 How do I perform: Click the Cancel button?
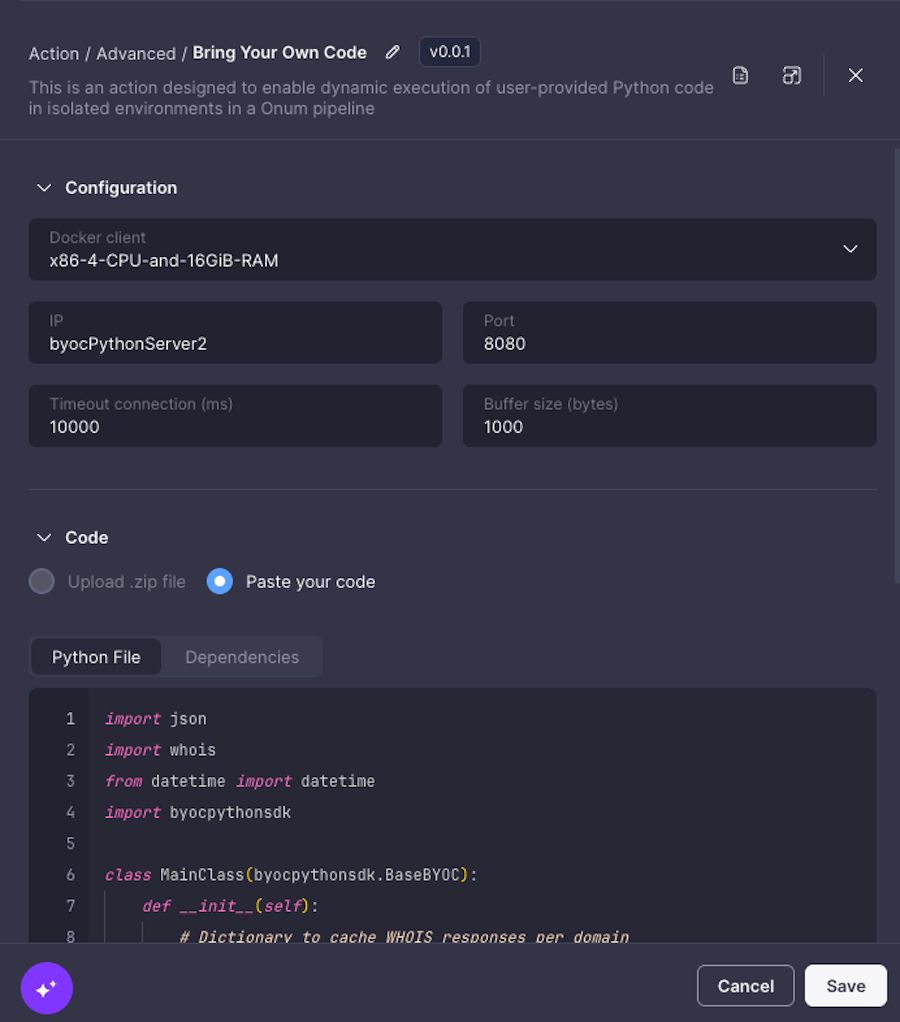(x=746, y=986)
